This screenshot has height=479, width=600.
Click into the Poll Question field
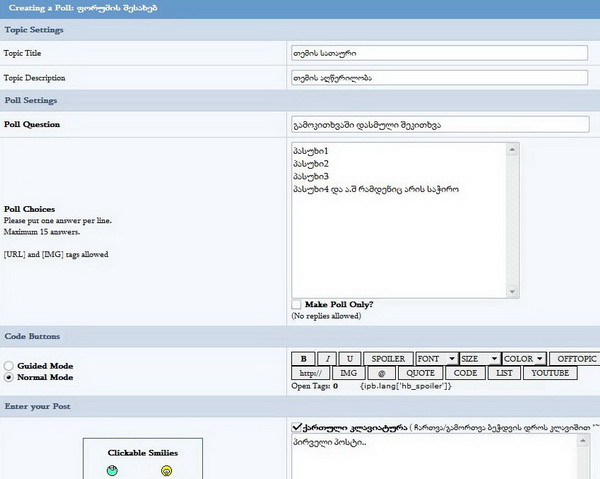click(x=440, y=125)
